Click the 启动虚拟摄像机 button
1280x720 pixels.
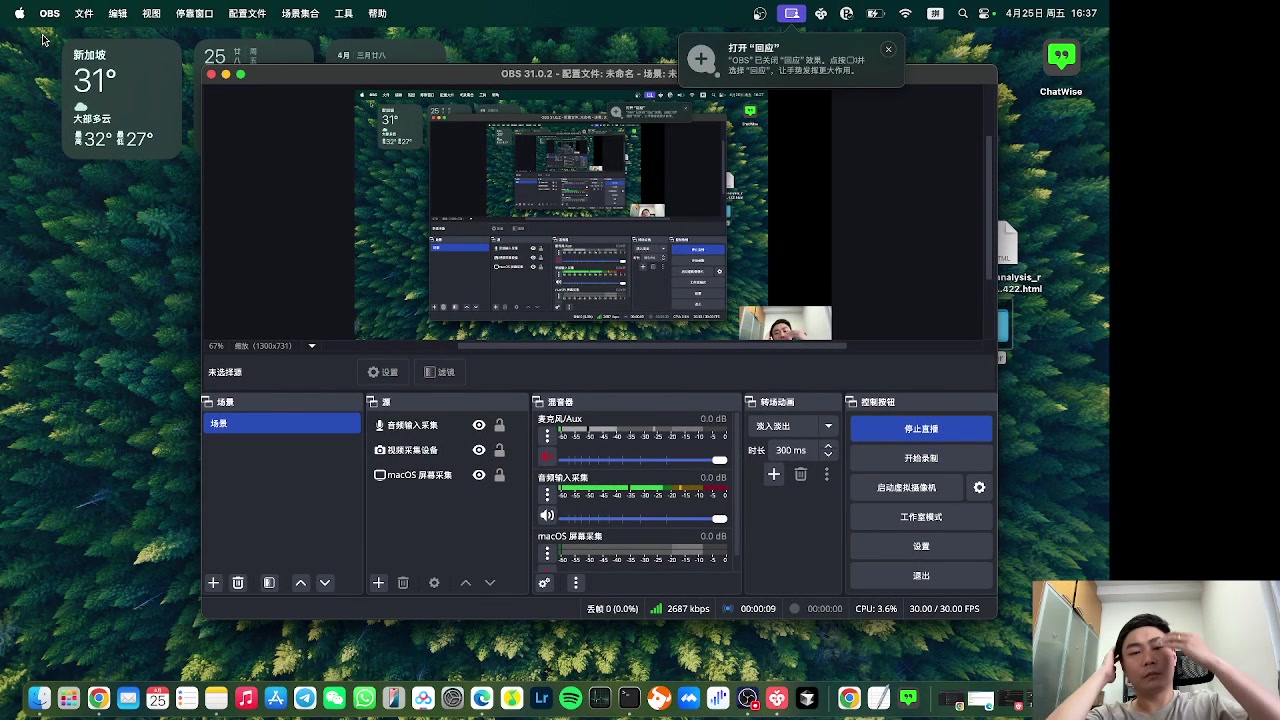[x=907, y=488]
